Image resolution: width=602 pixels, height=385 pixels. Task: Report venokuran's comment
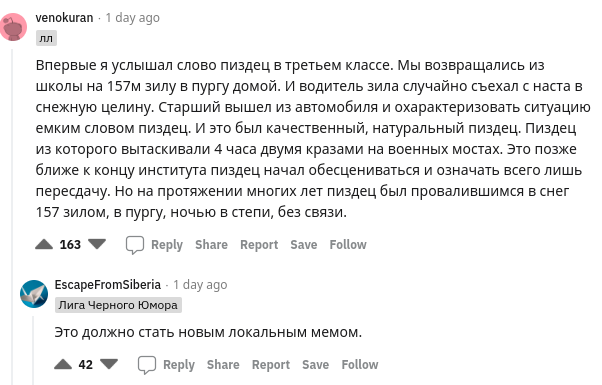[259, 245]
